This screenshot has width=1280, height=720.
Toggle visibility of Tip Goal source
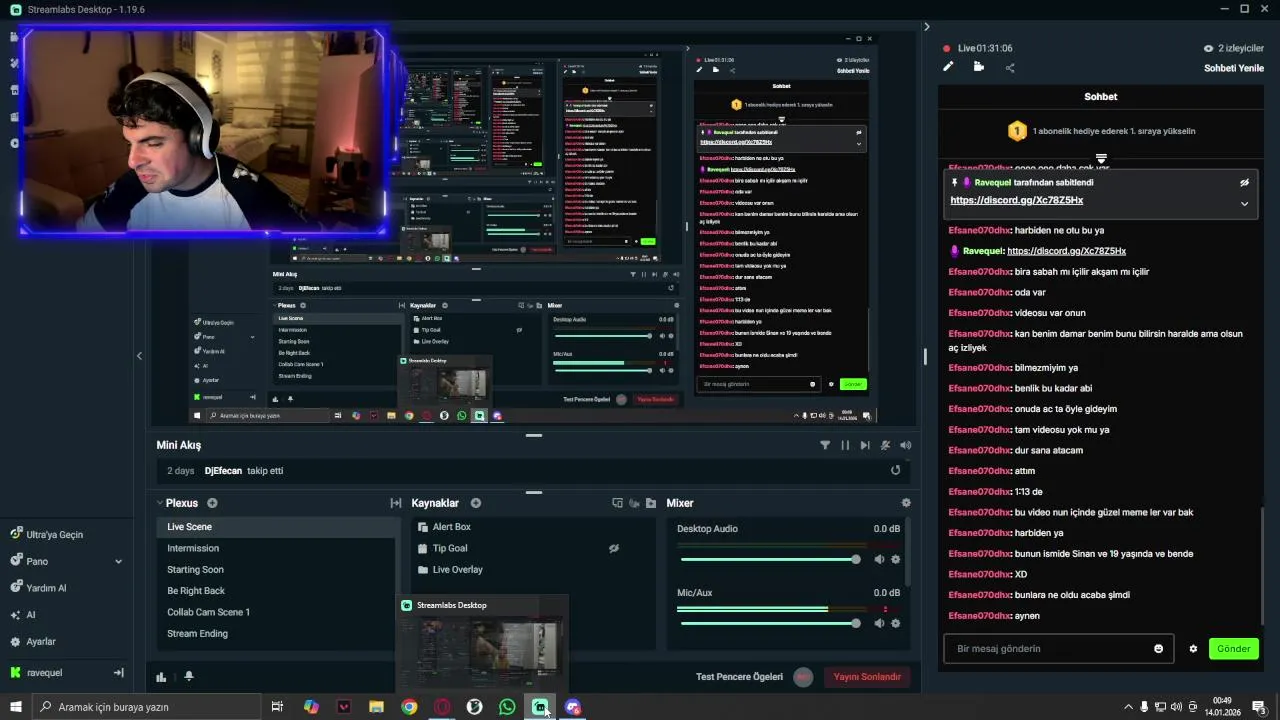click(614, 548)
